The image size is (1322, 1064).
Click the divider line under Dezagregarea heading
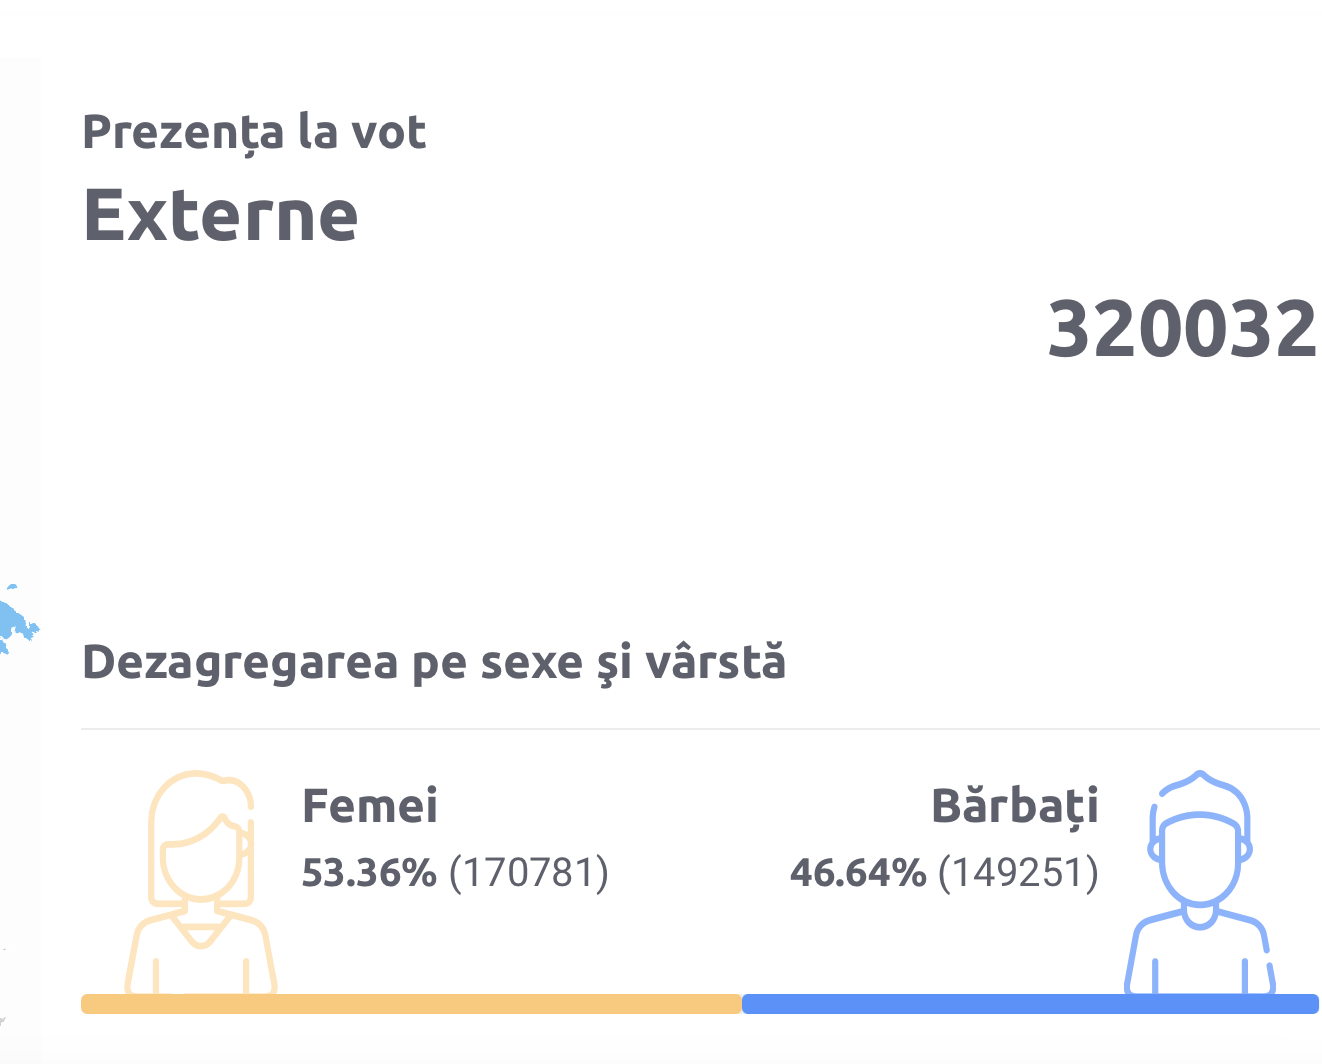(x=700, y=729)
